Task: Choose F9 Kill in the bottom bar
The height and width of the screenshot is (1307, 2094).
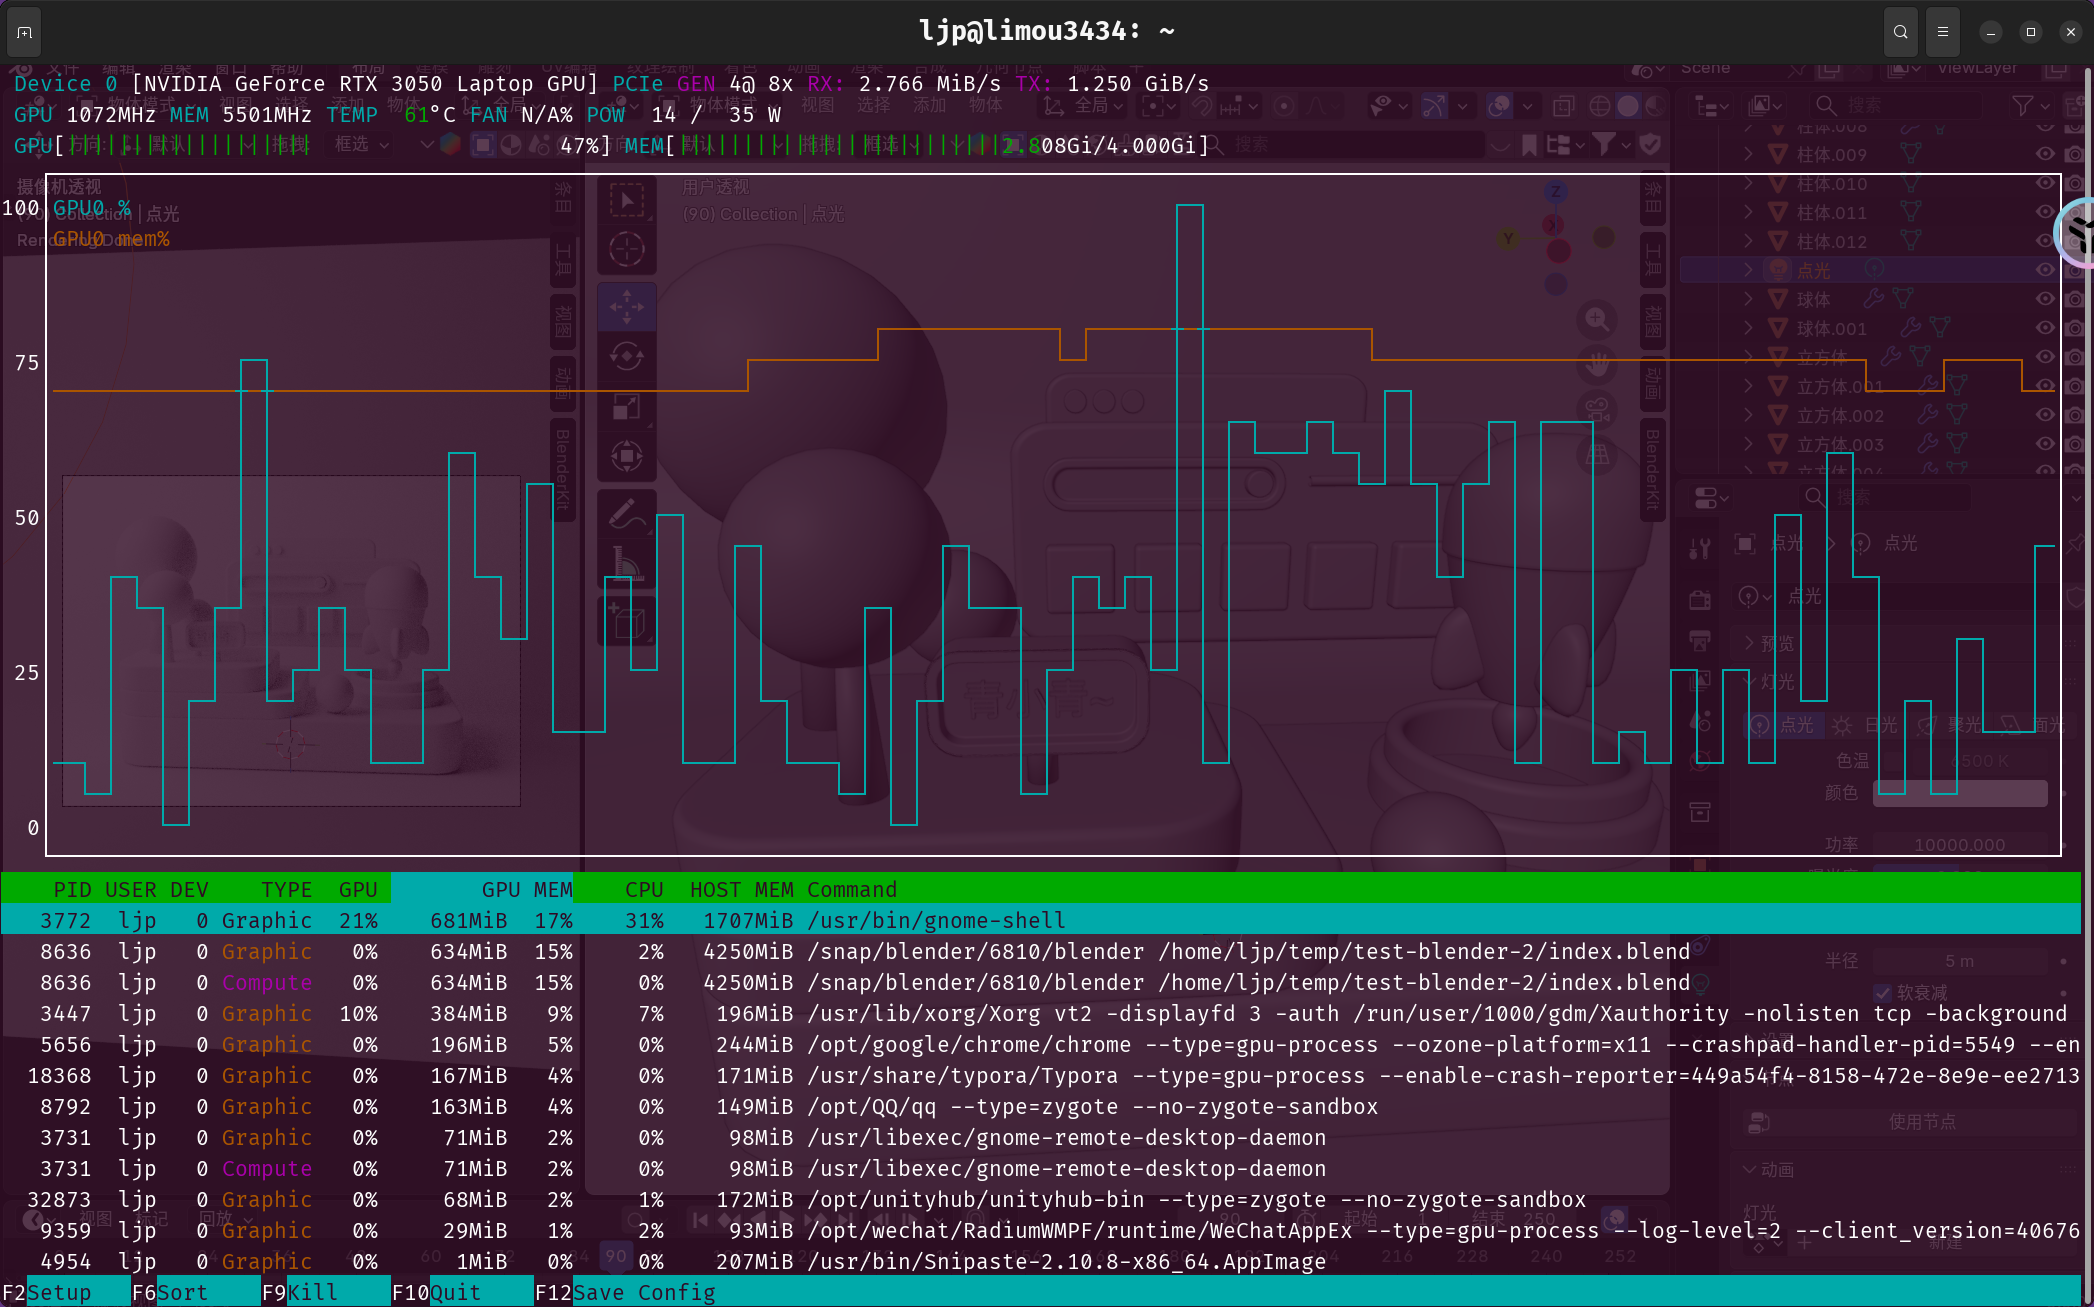Action: coord(312,1292)
